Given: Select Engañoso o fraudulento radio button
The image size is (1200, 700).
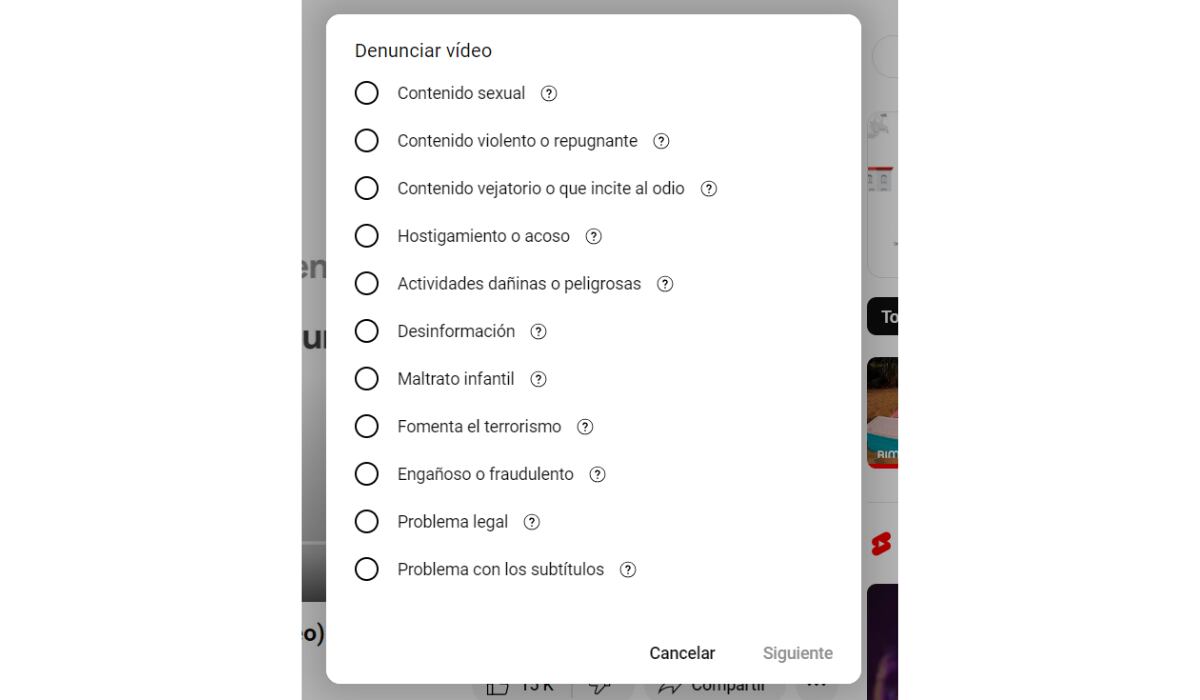Looking at the screenshot, I should pos(367,474).
